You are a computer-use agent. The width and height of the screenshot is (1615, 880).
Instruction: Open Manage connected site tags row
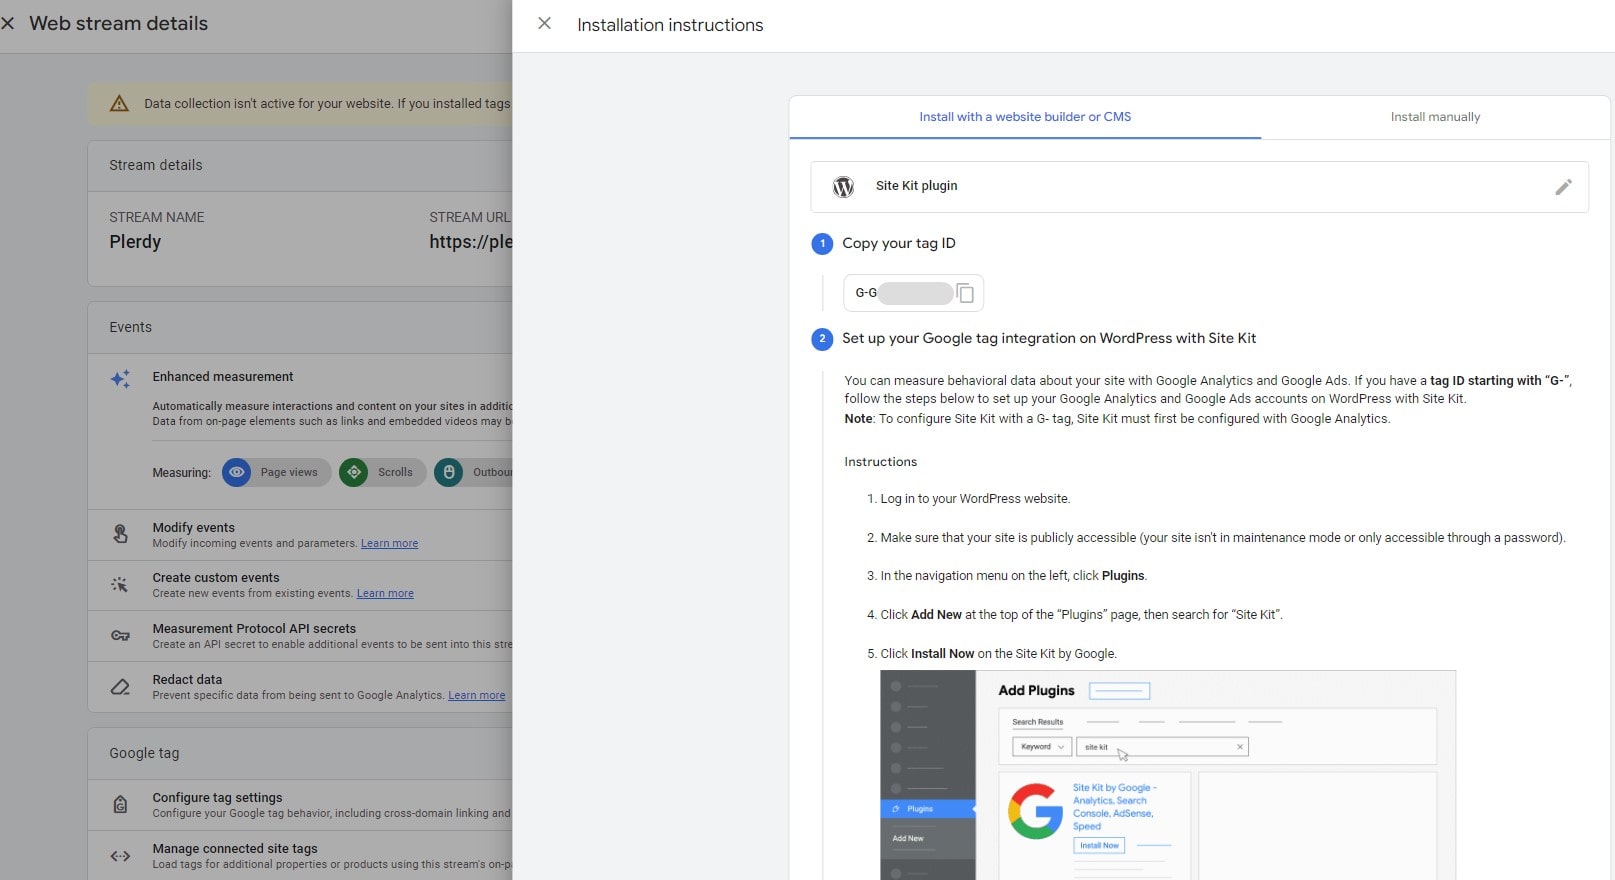tap(300, 856)
